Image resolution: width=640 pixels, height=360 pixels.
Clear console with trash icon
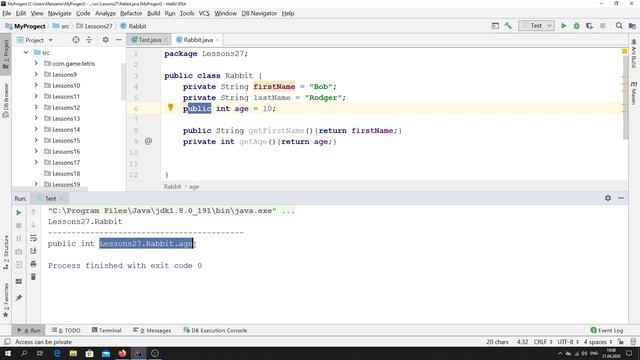pyautogui.click(x=33, y=277)
